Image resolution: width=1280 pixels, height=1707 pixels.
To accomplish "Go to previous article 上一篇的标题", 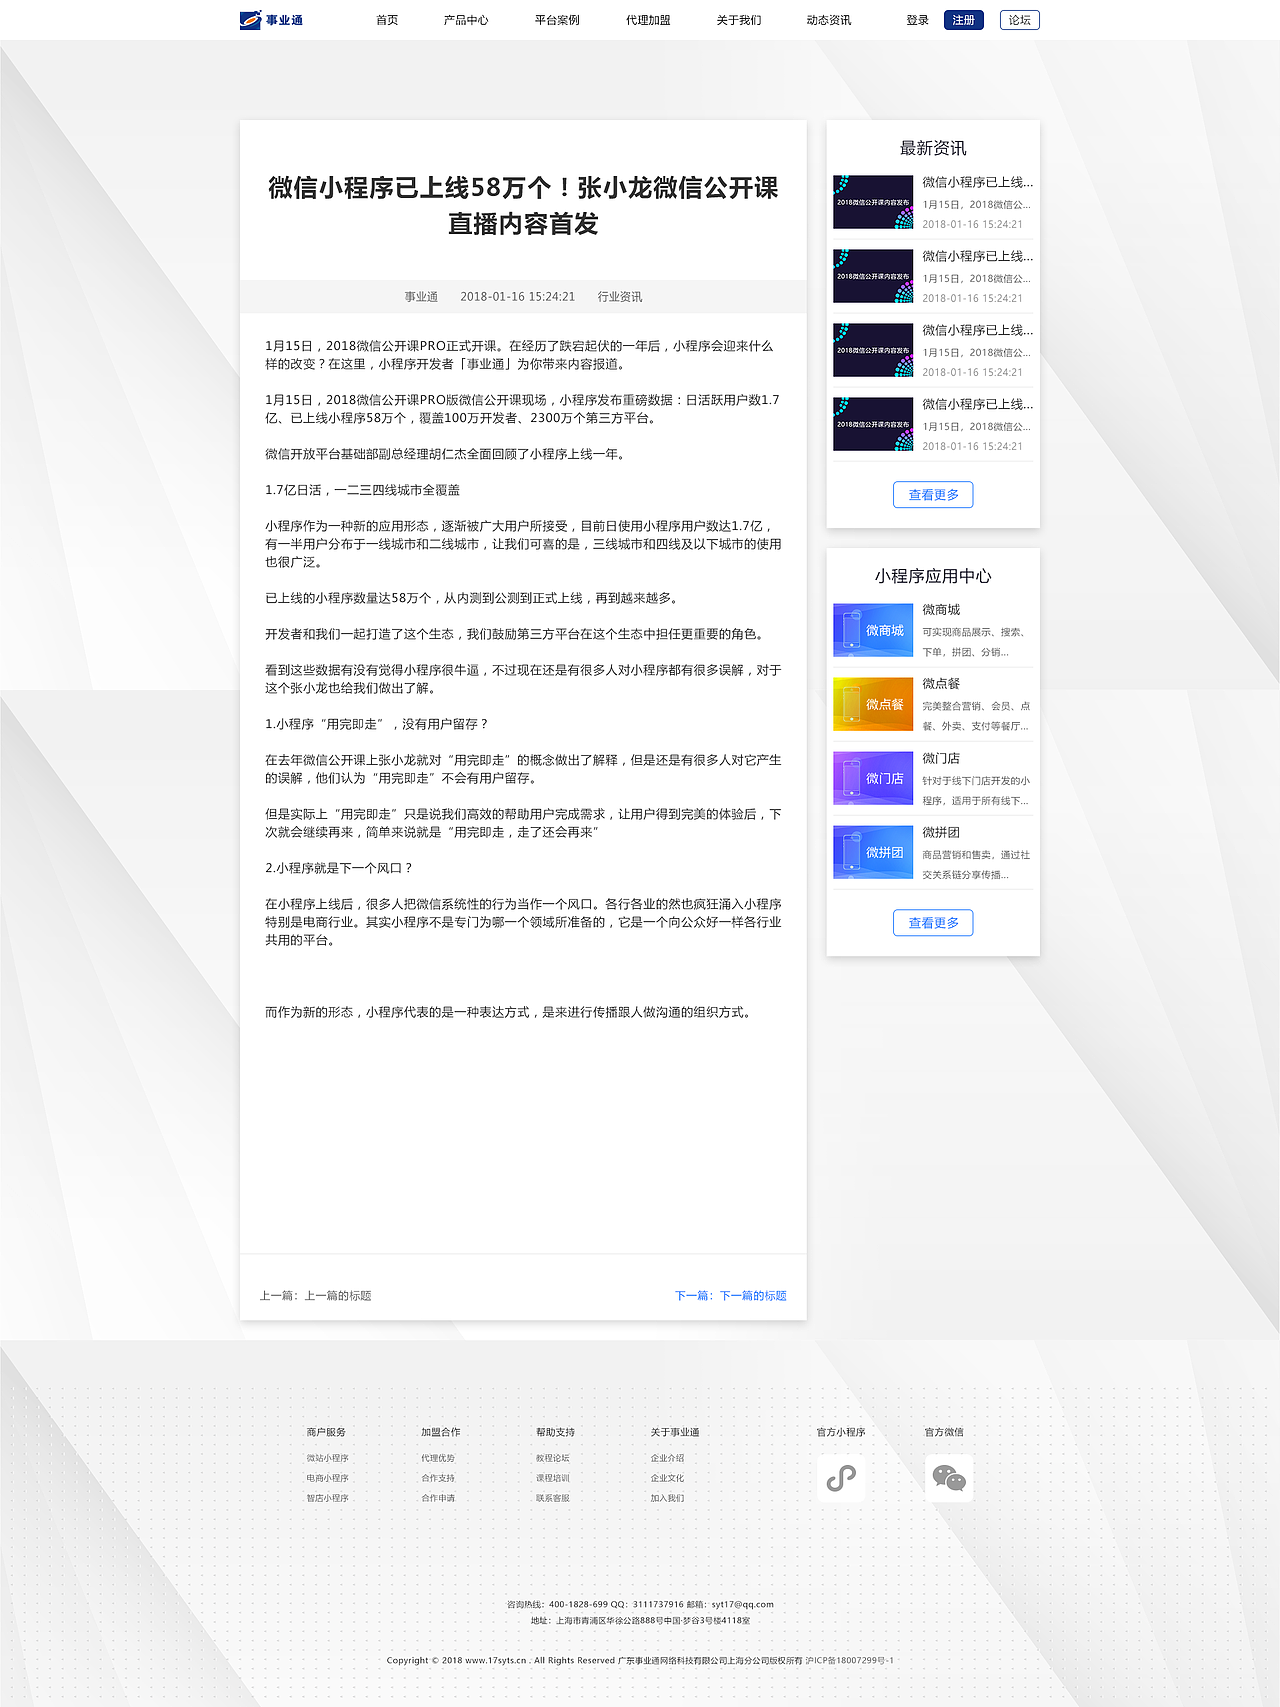I will pyautogui.click(x=316, y=1295).
